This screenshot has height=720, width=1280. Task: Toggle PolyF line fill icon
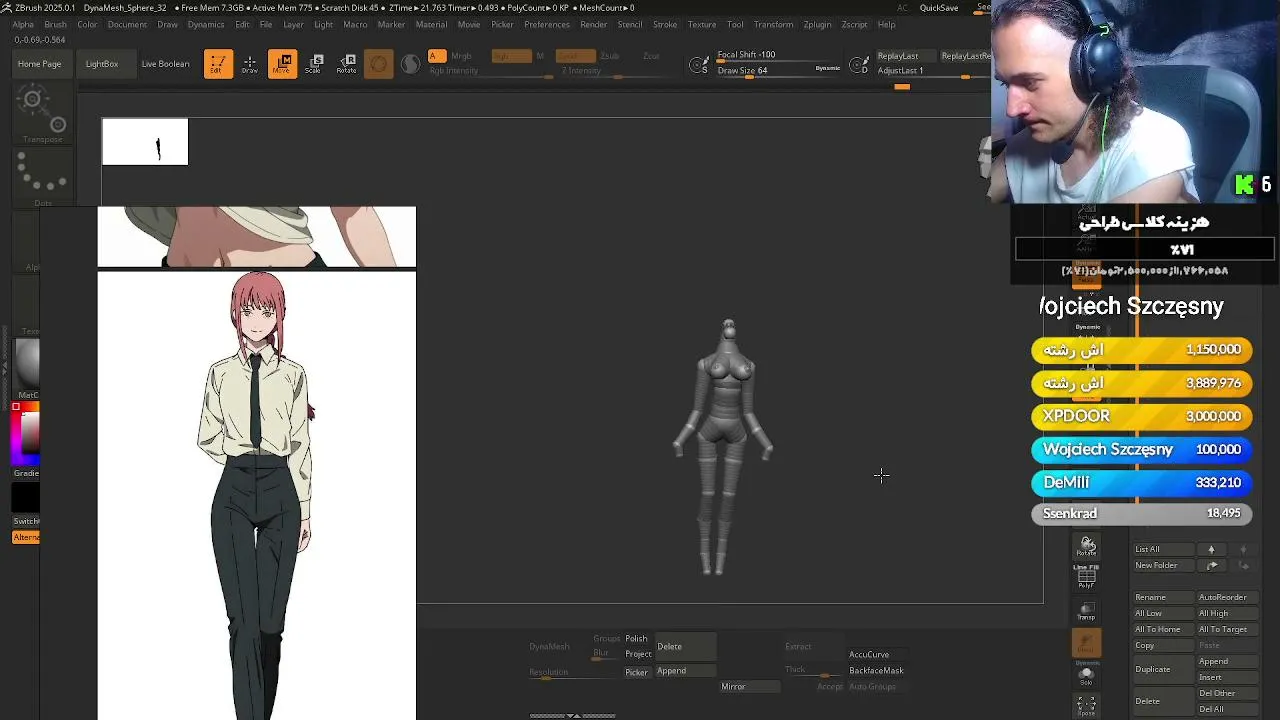click(1087, 577)
